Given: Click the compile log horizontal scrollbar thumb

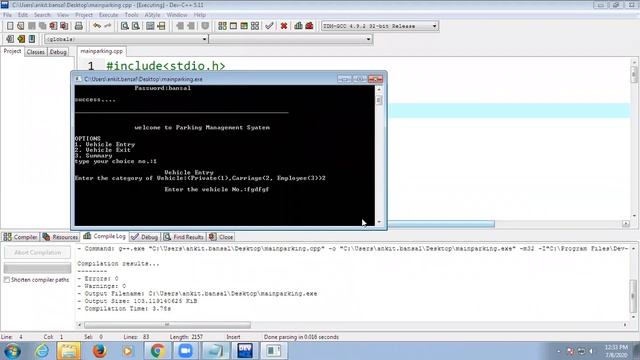Looking at the screenshot, I should click(x=167, y=325).
